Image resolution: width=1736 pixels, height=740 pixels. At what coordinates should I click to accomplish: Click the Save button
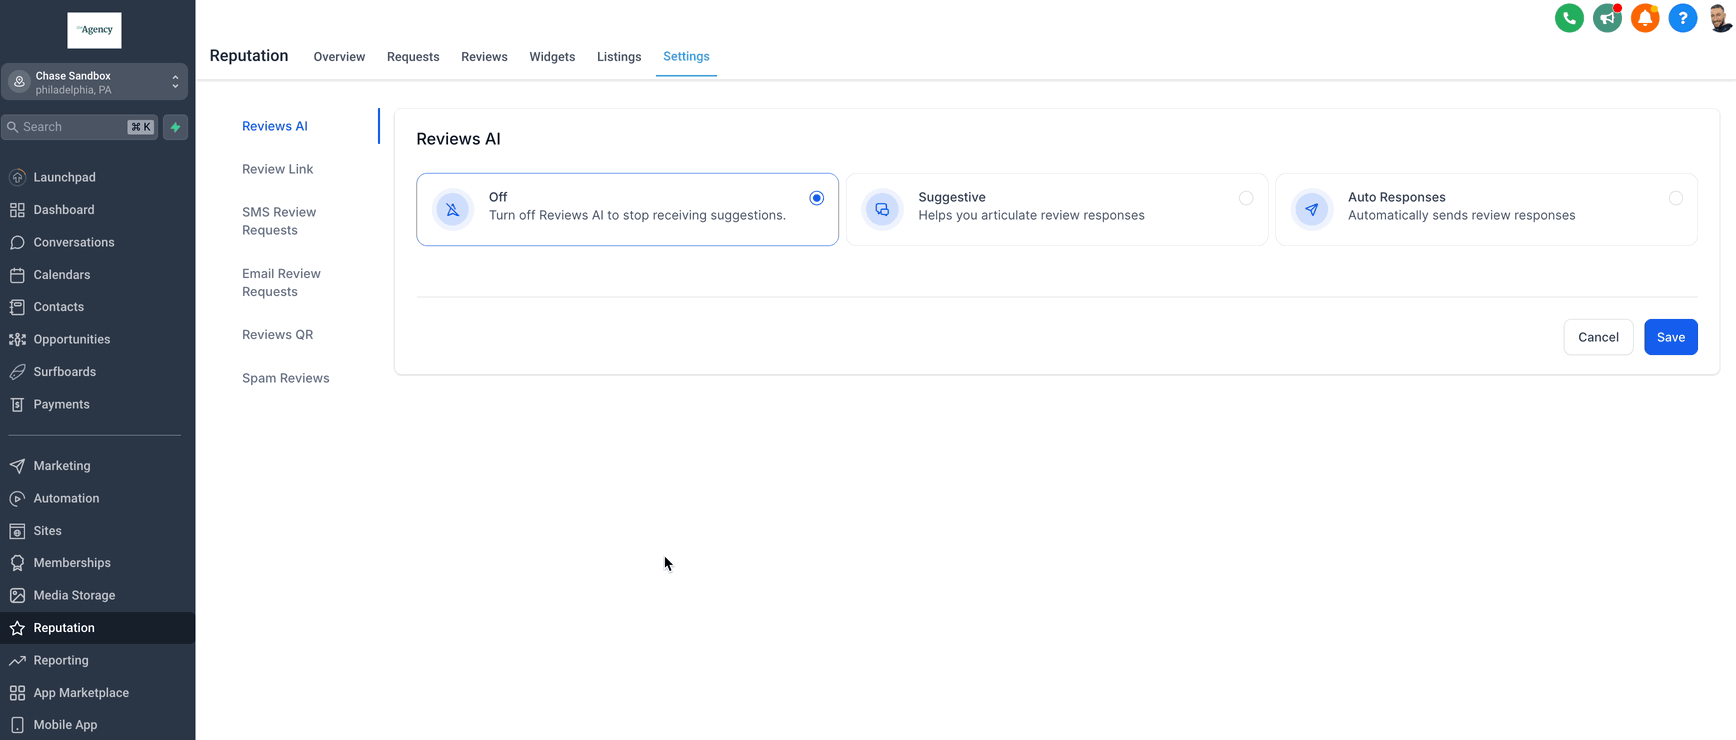click(x=1670, y=337)
